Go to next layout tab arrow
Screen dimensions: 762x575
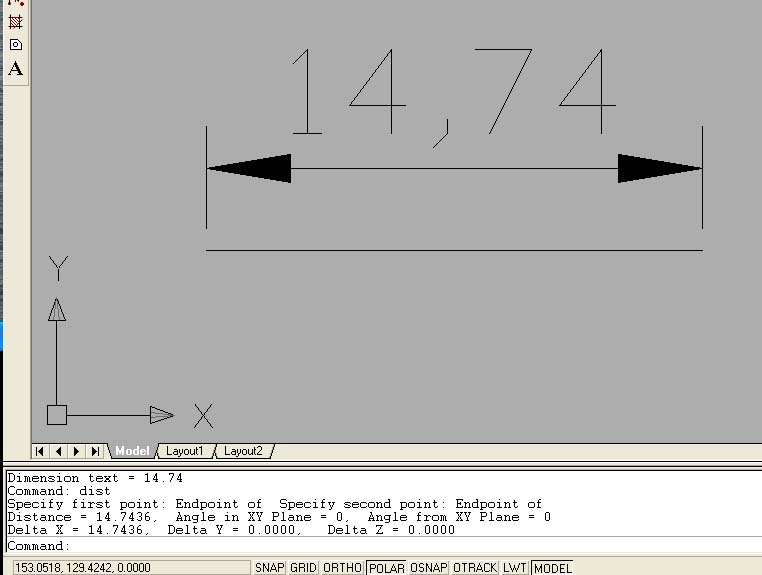[x=76, y=451]
